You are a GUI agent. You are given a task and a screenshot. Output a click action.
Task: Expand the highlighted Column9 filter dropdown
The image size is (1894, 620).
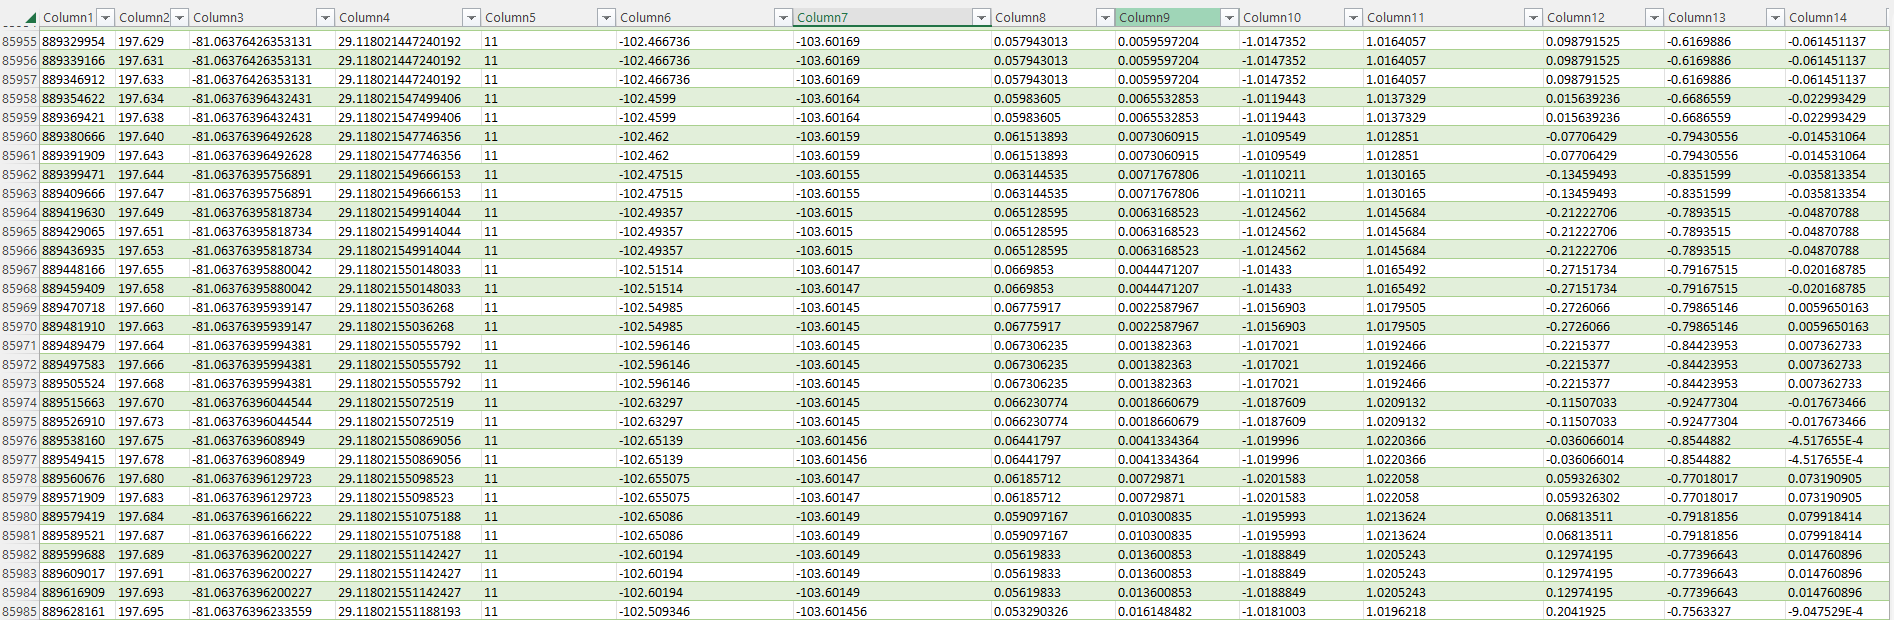point(1229,18)
